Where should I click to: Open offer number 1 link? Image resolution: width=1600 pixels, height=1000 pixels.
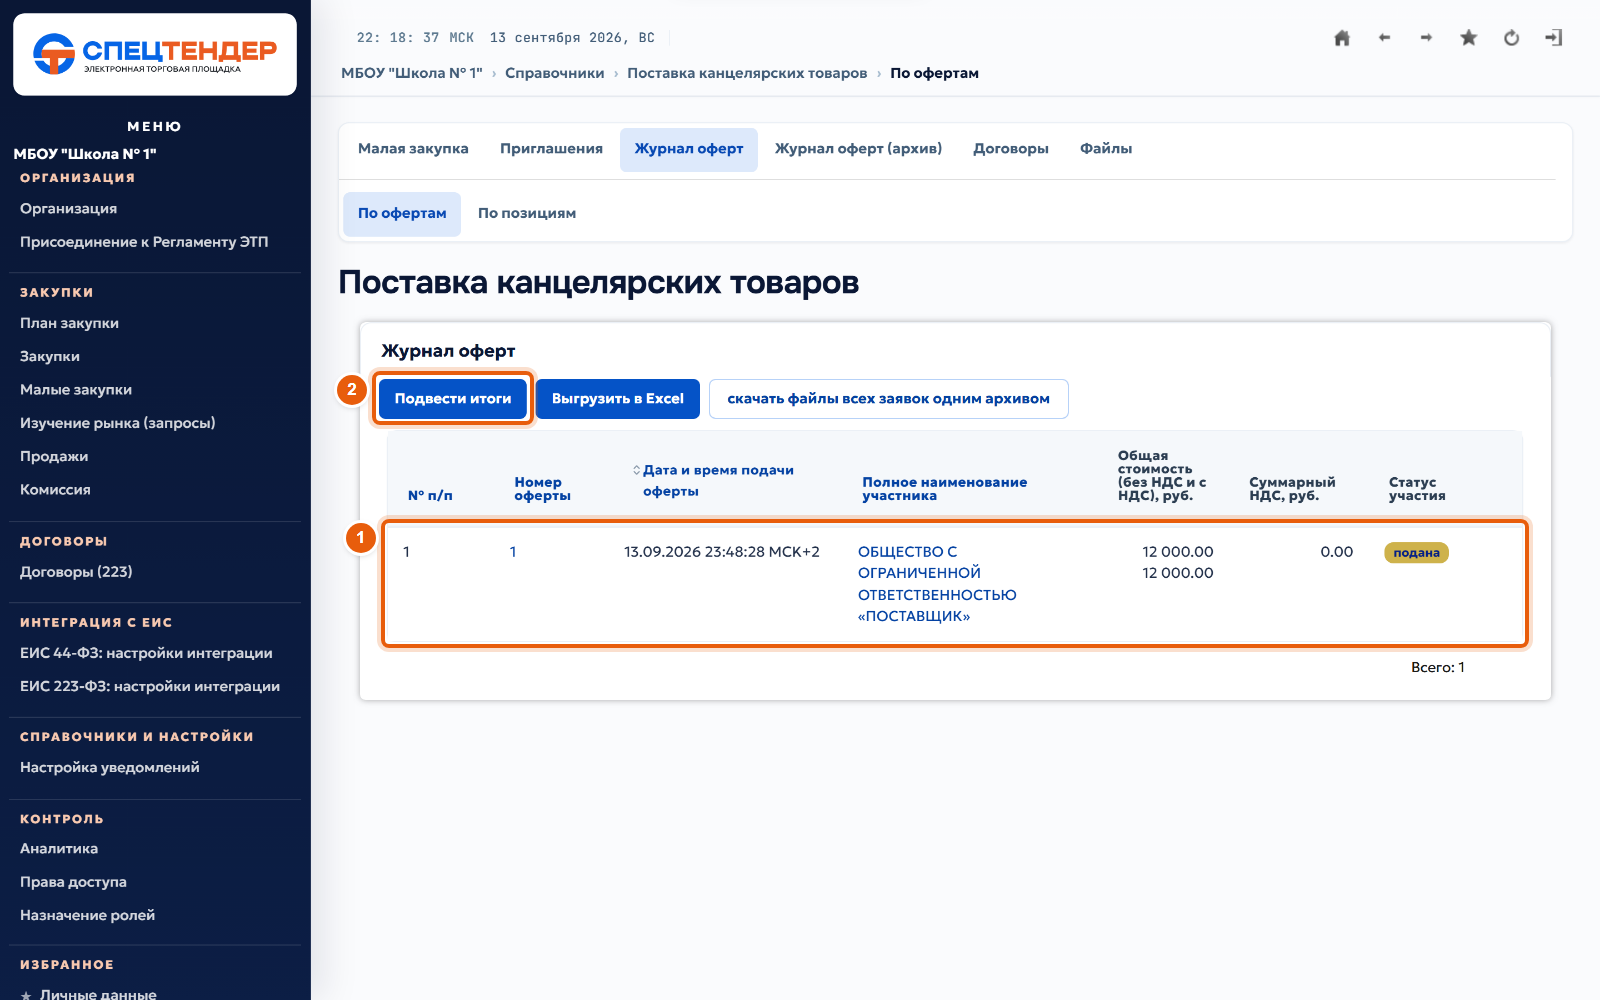(x=513, y=552)
